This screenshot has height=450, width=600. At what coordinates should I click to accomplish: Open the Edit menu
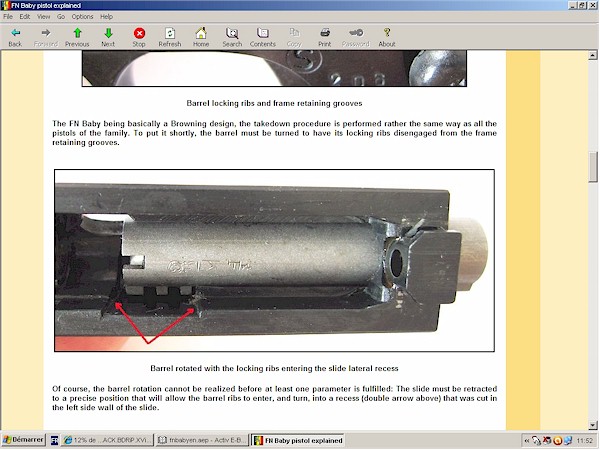pyautogui.click(x=25, y=16)
